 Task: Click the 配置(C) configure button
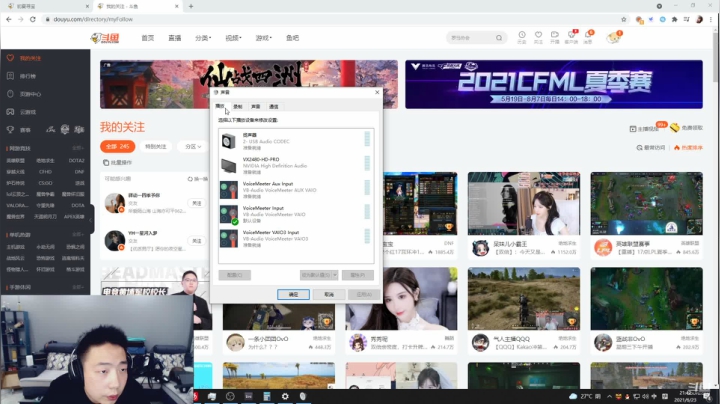pyautogui.click(x=235, y=275)
